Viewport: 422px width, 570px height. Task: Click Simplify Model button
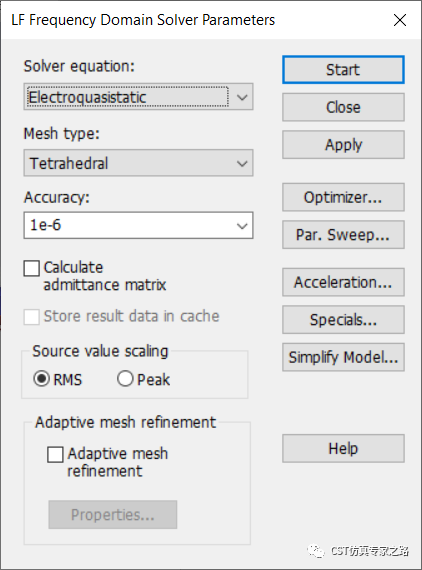pyautogui.click(x=343, y=357)
